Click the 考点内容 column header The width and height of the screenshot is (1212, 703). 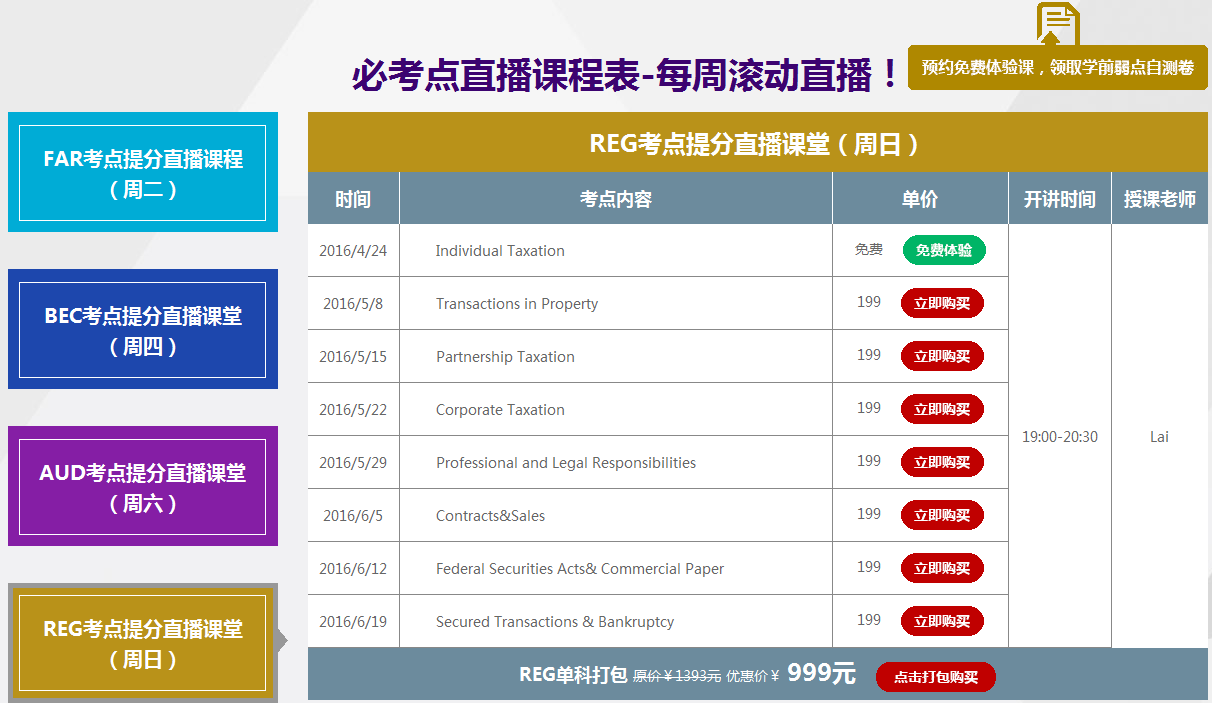pyautogui.click(x=615, y=199)
